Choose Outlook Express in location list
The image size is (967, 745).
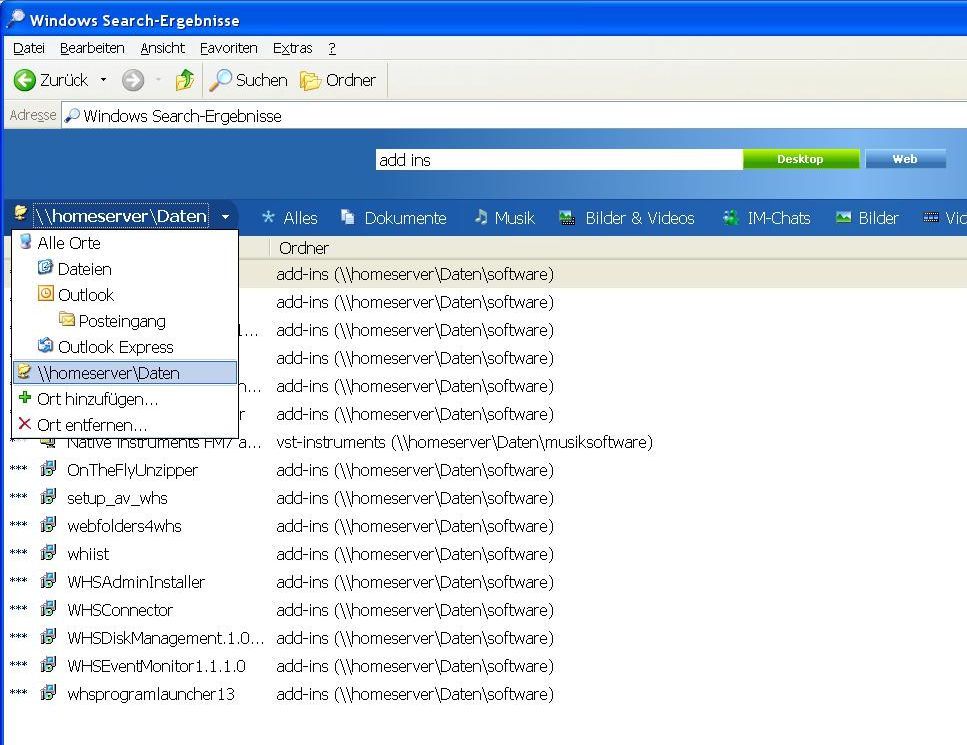[x=125, y=347]
